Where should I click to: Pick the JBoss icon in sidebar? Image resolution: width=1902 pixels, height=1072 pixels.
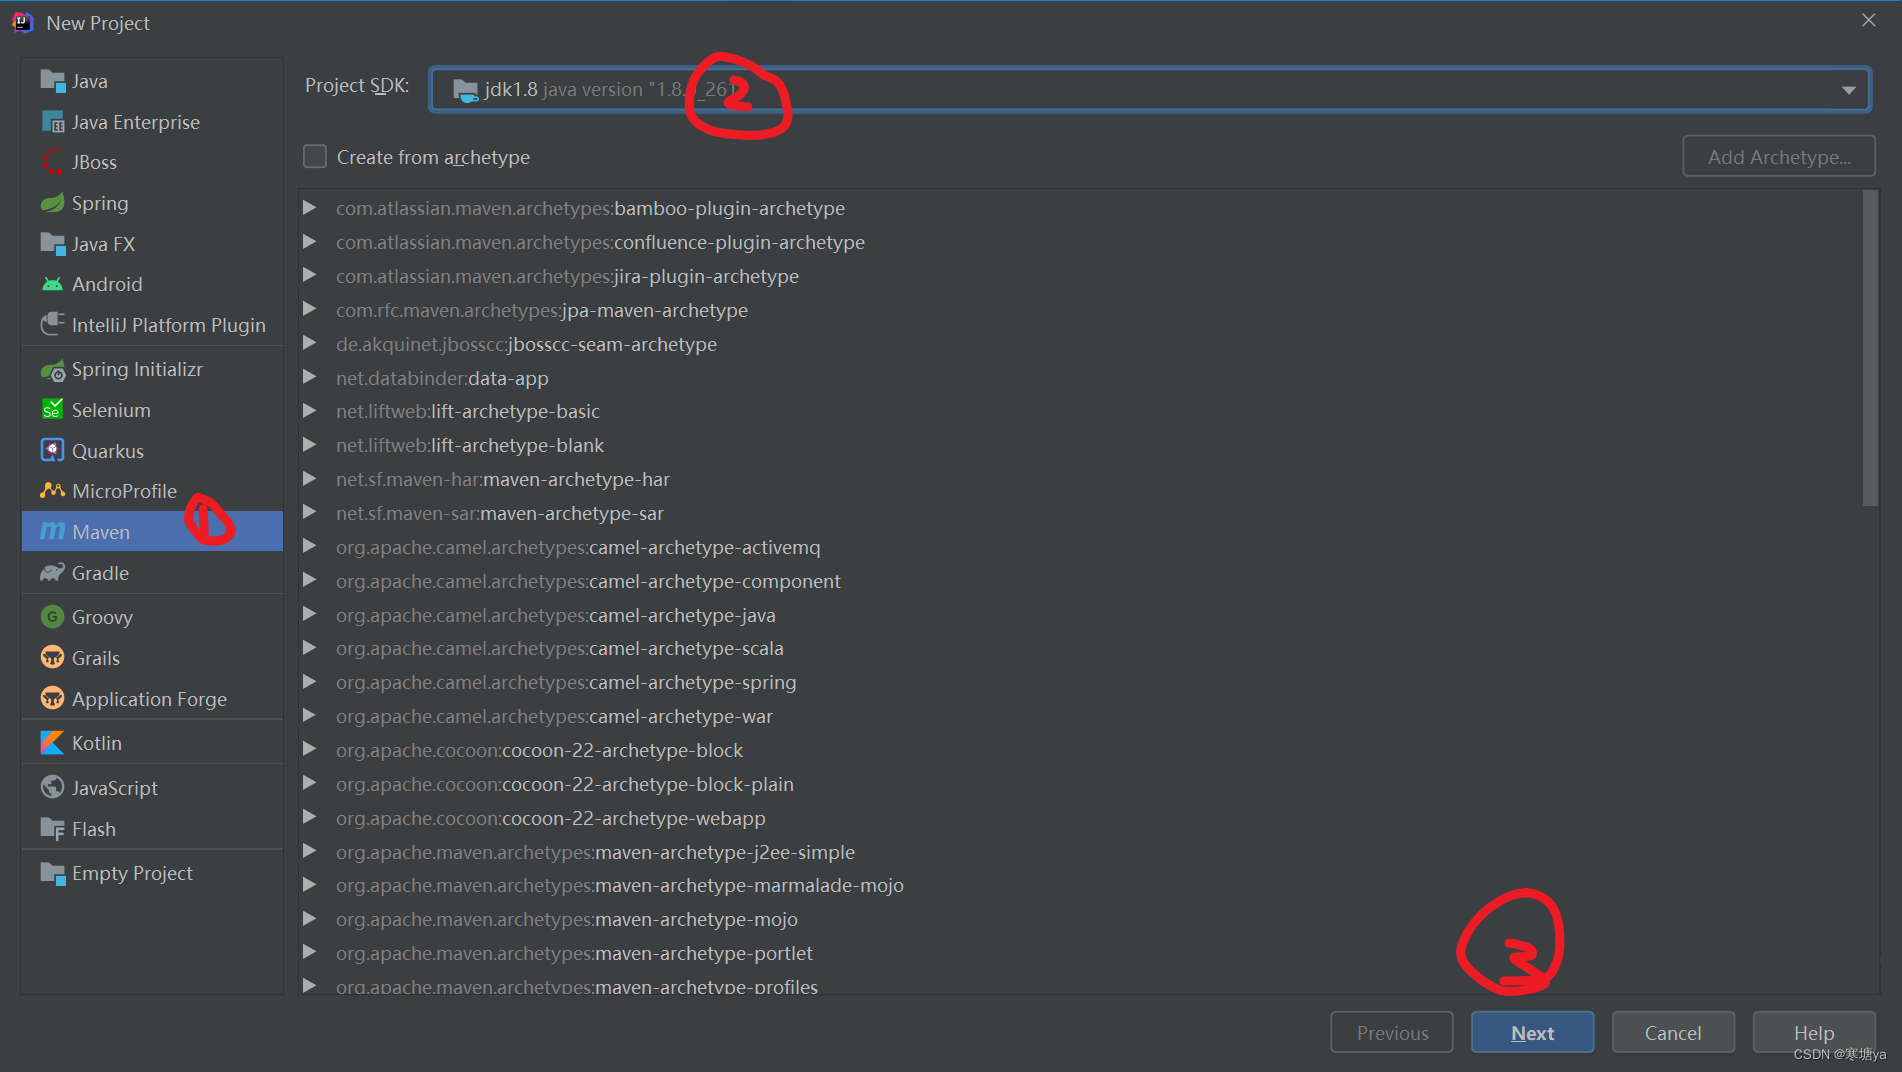pos(52,162)
